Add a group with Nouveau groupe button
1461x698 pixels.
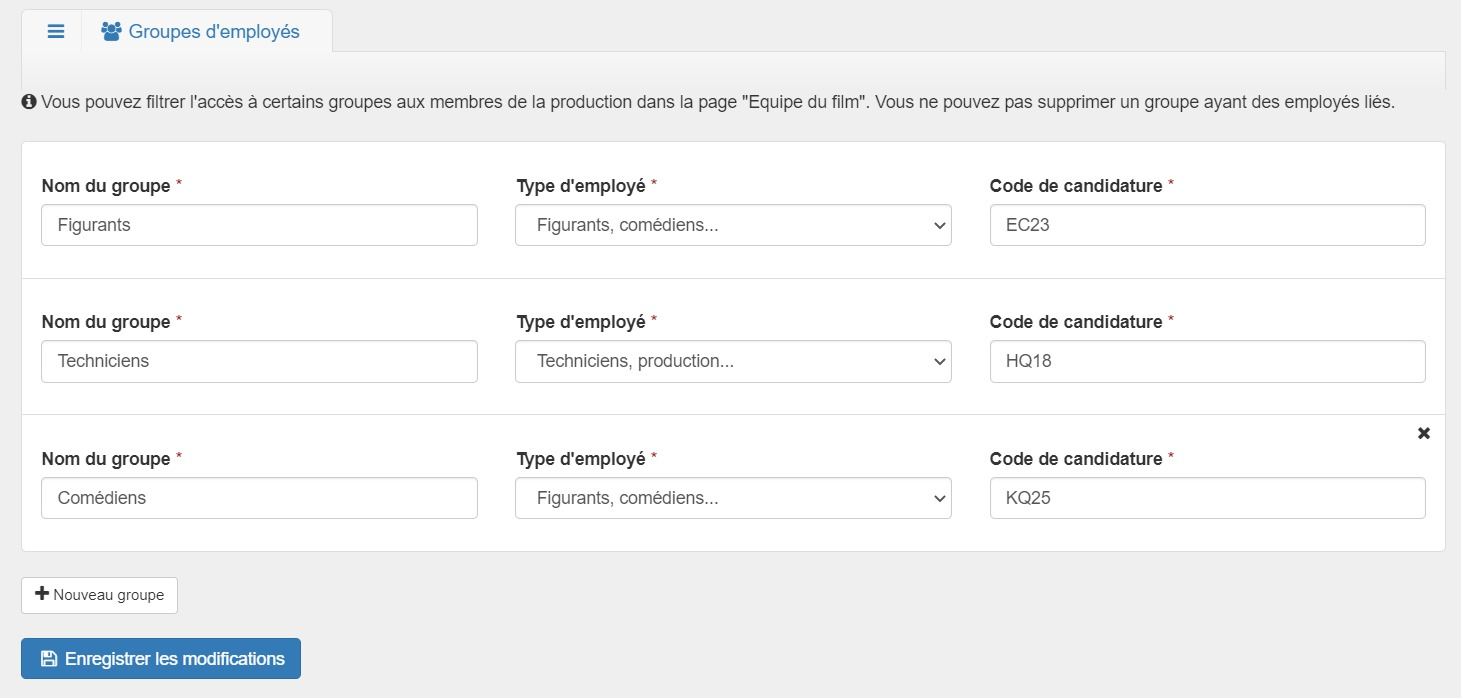point(99,595)
